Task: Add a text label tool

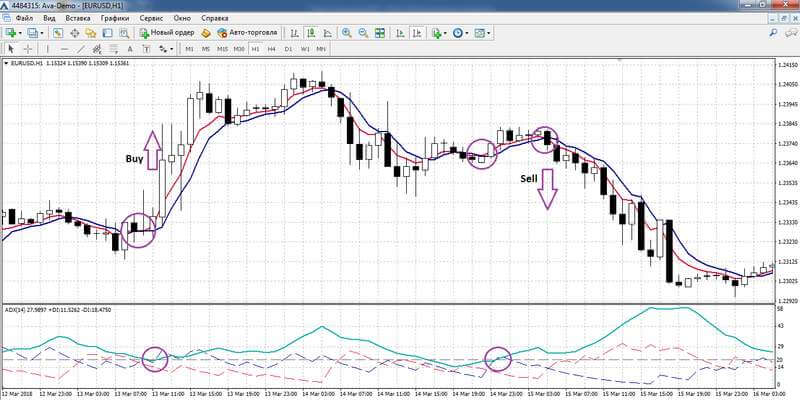Action: coord(130,49)
